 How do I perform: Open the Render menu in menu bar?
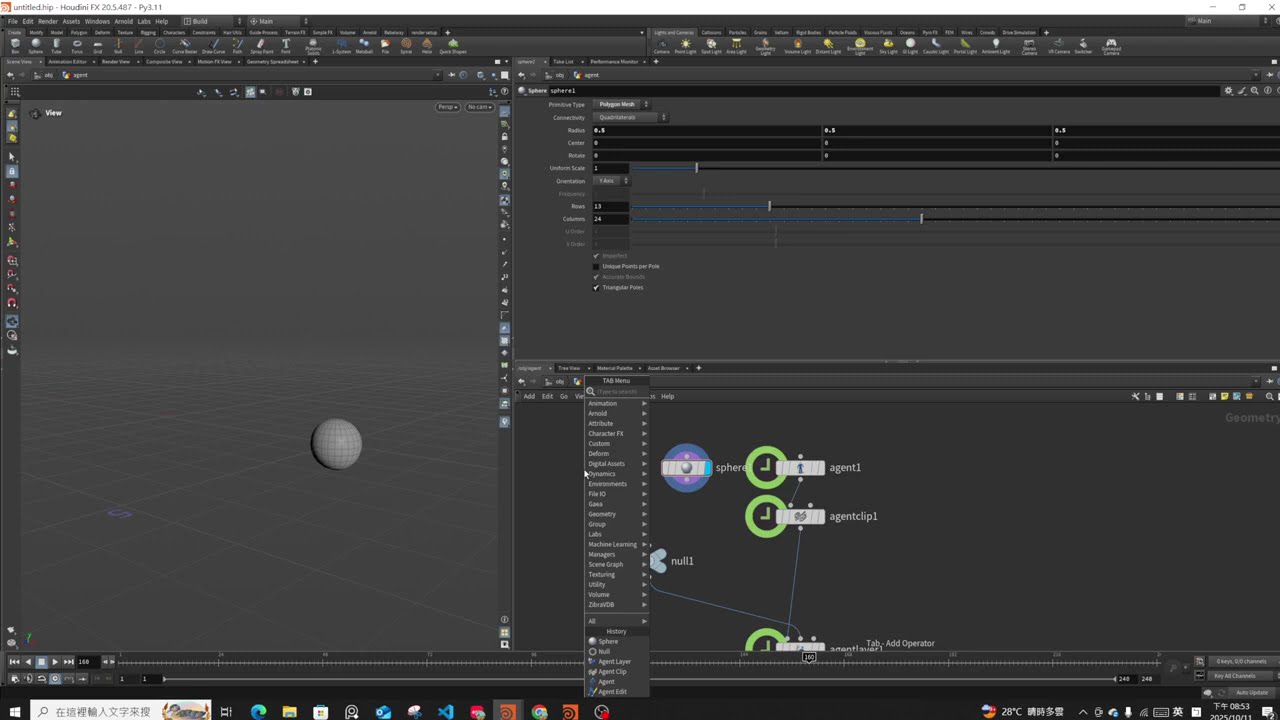pos(48,21)
